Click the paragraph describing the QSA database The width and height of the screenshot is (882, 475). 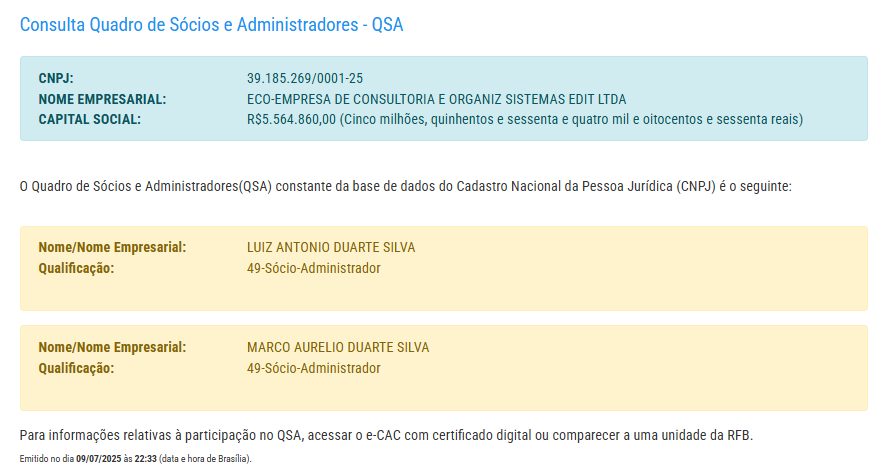point(405,186)
